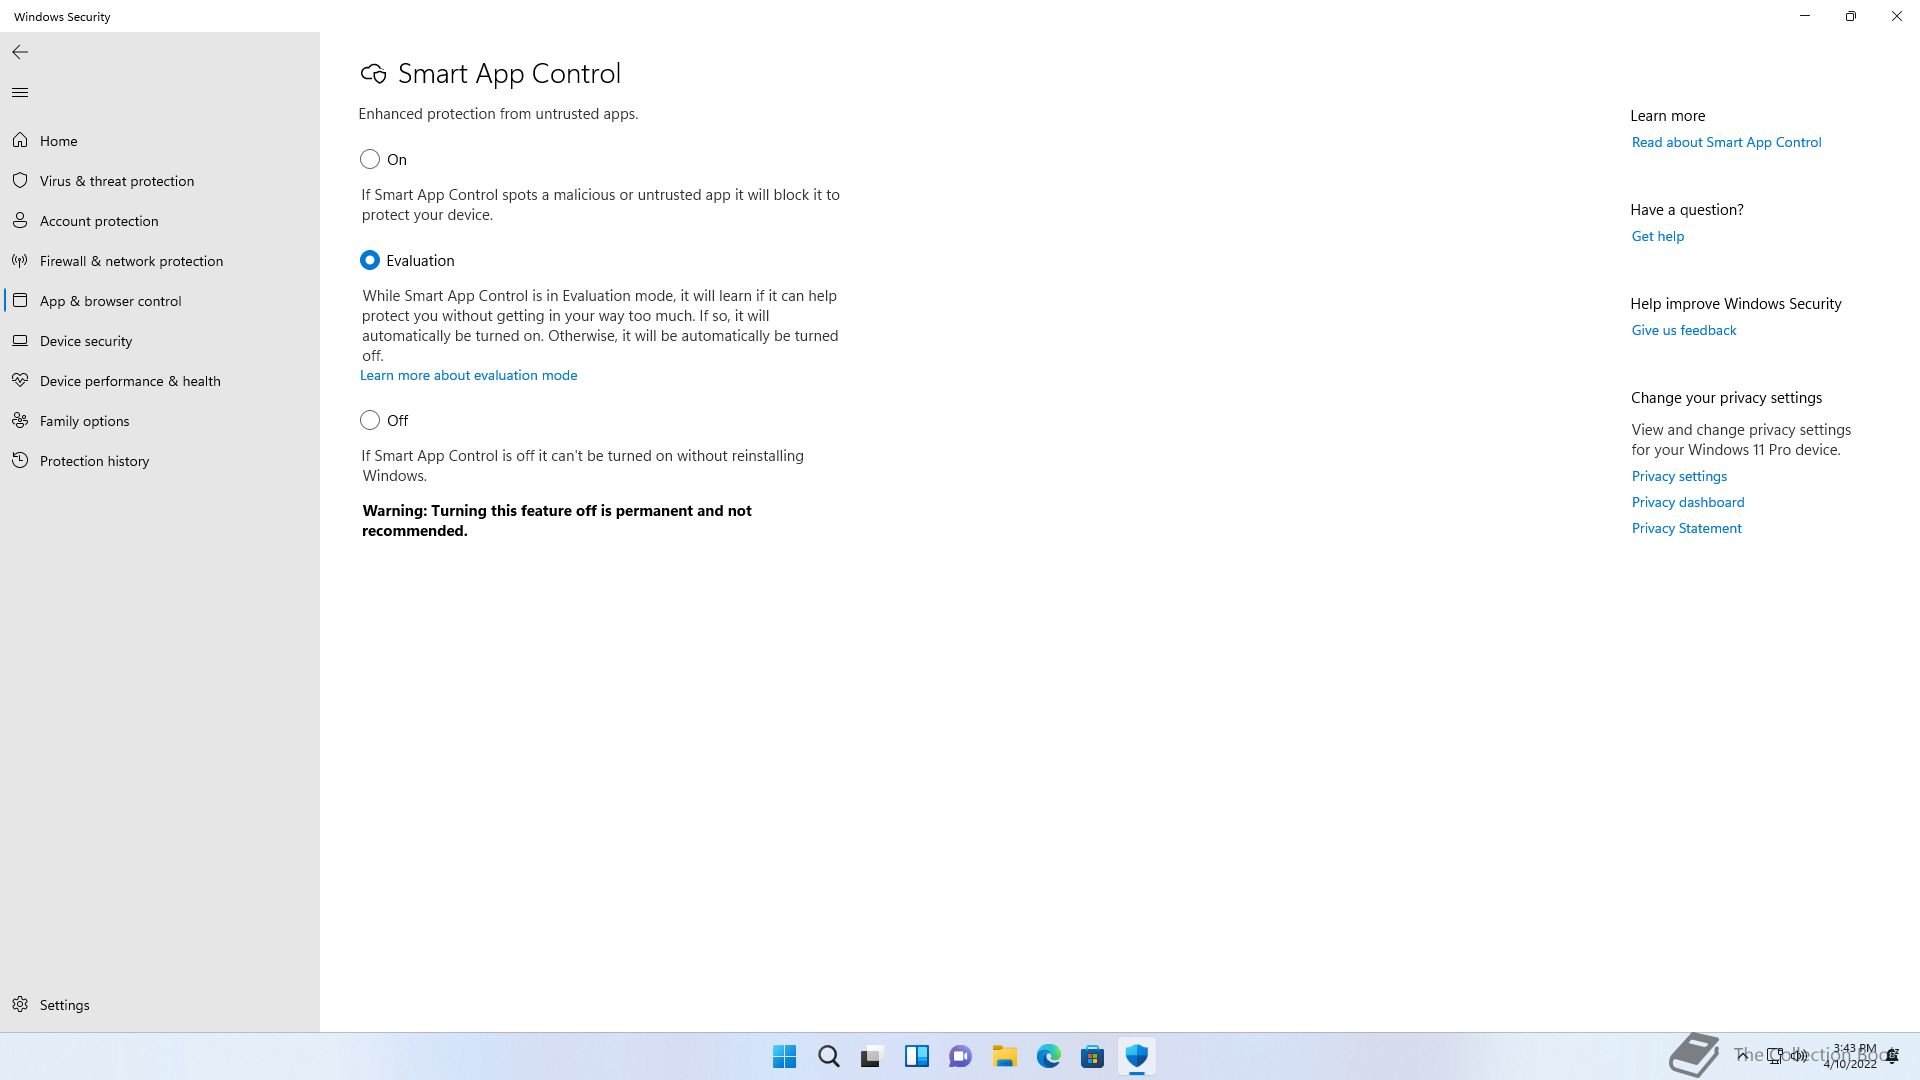This screenshot has height=1080, width=1920.
Task: Click Learn more about evaluation mode link
Action: pos(468,376)
